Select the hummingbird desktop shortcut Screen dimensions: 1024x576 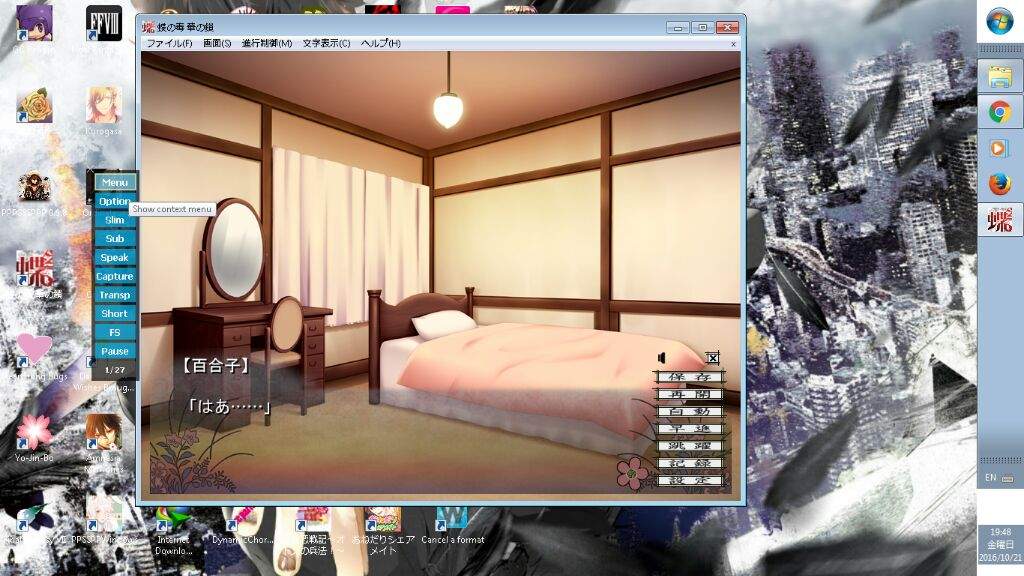pos(35,522)
